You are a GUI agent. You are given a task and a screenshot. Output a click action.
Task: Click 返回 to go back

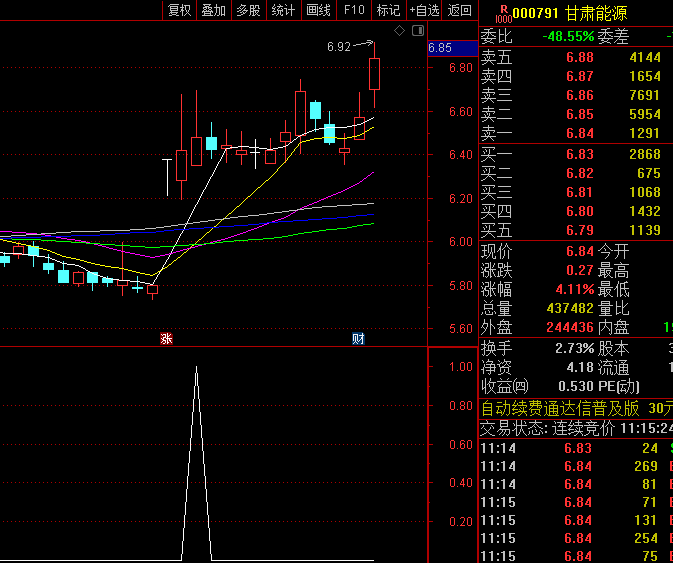459,10
